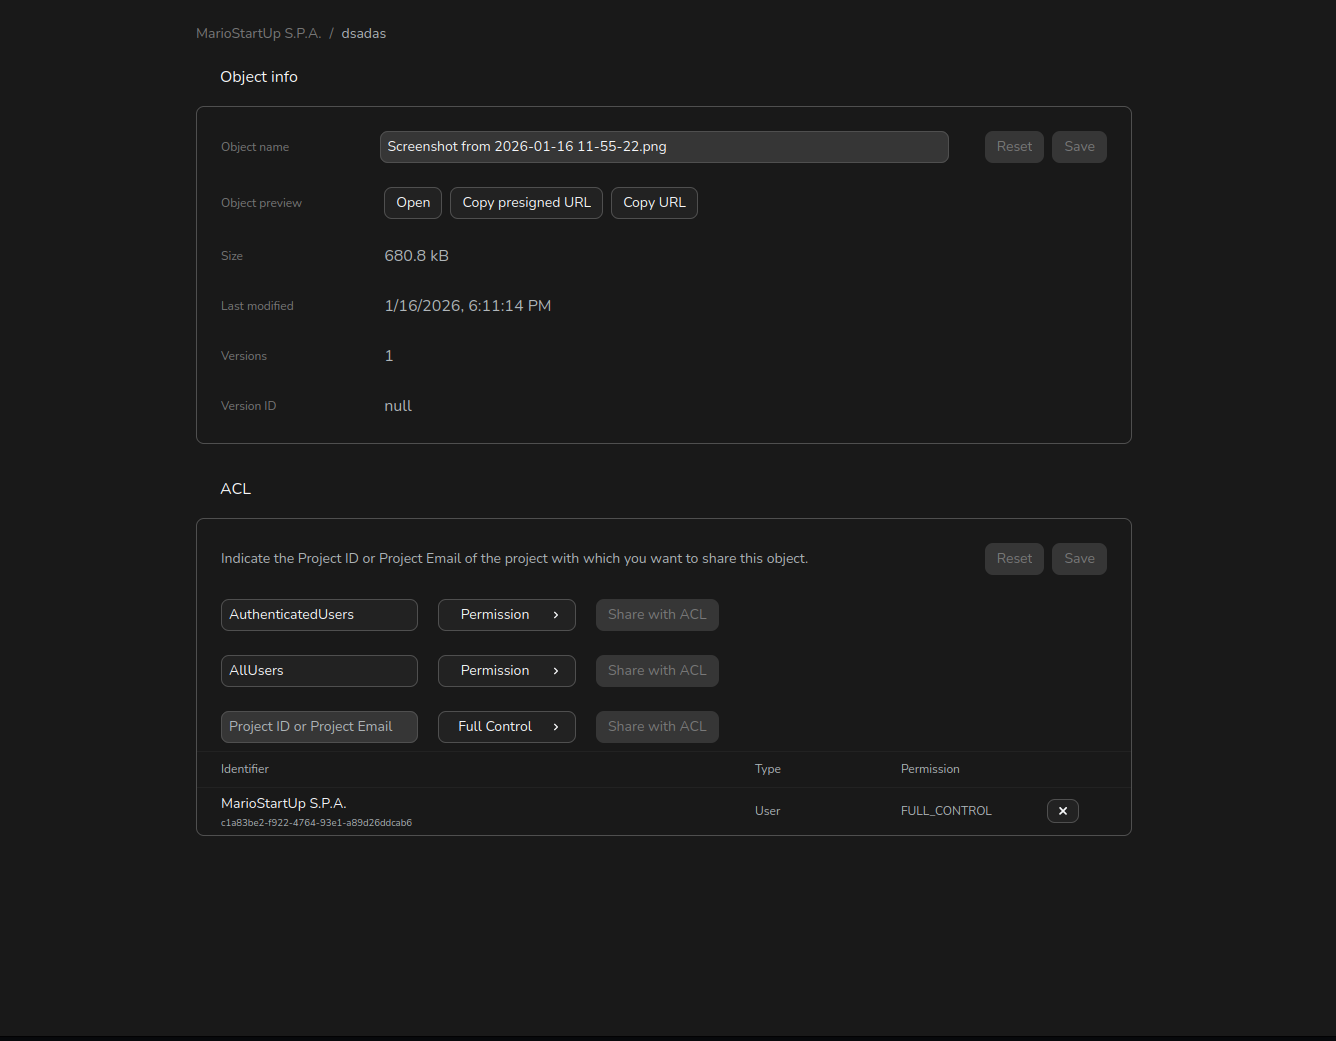Copy the object URL
Viewport: 1336px width, 1041px height.
pyautogui.click(x=654, y=202)
